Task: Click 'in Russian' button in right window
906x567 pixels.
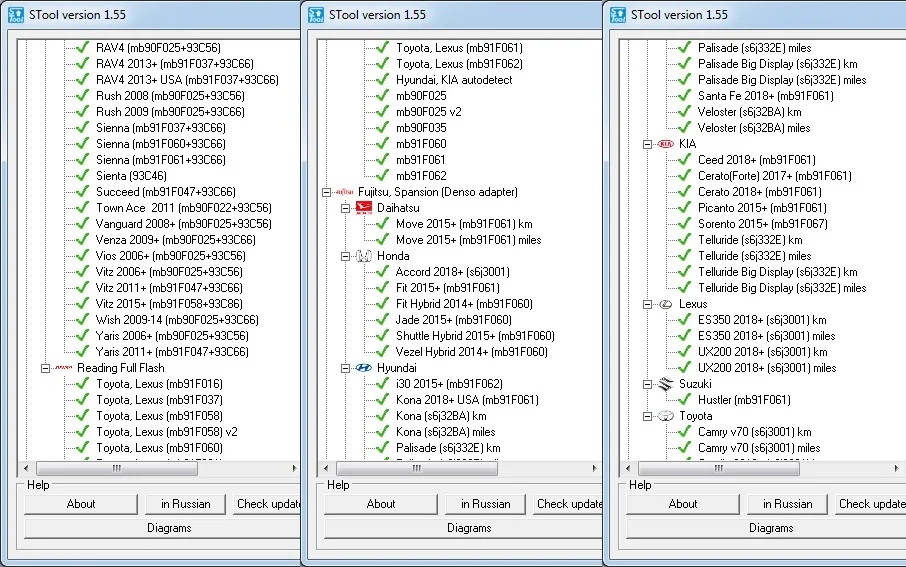Action: pyautogui.click(x=788, y=504)
